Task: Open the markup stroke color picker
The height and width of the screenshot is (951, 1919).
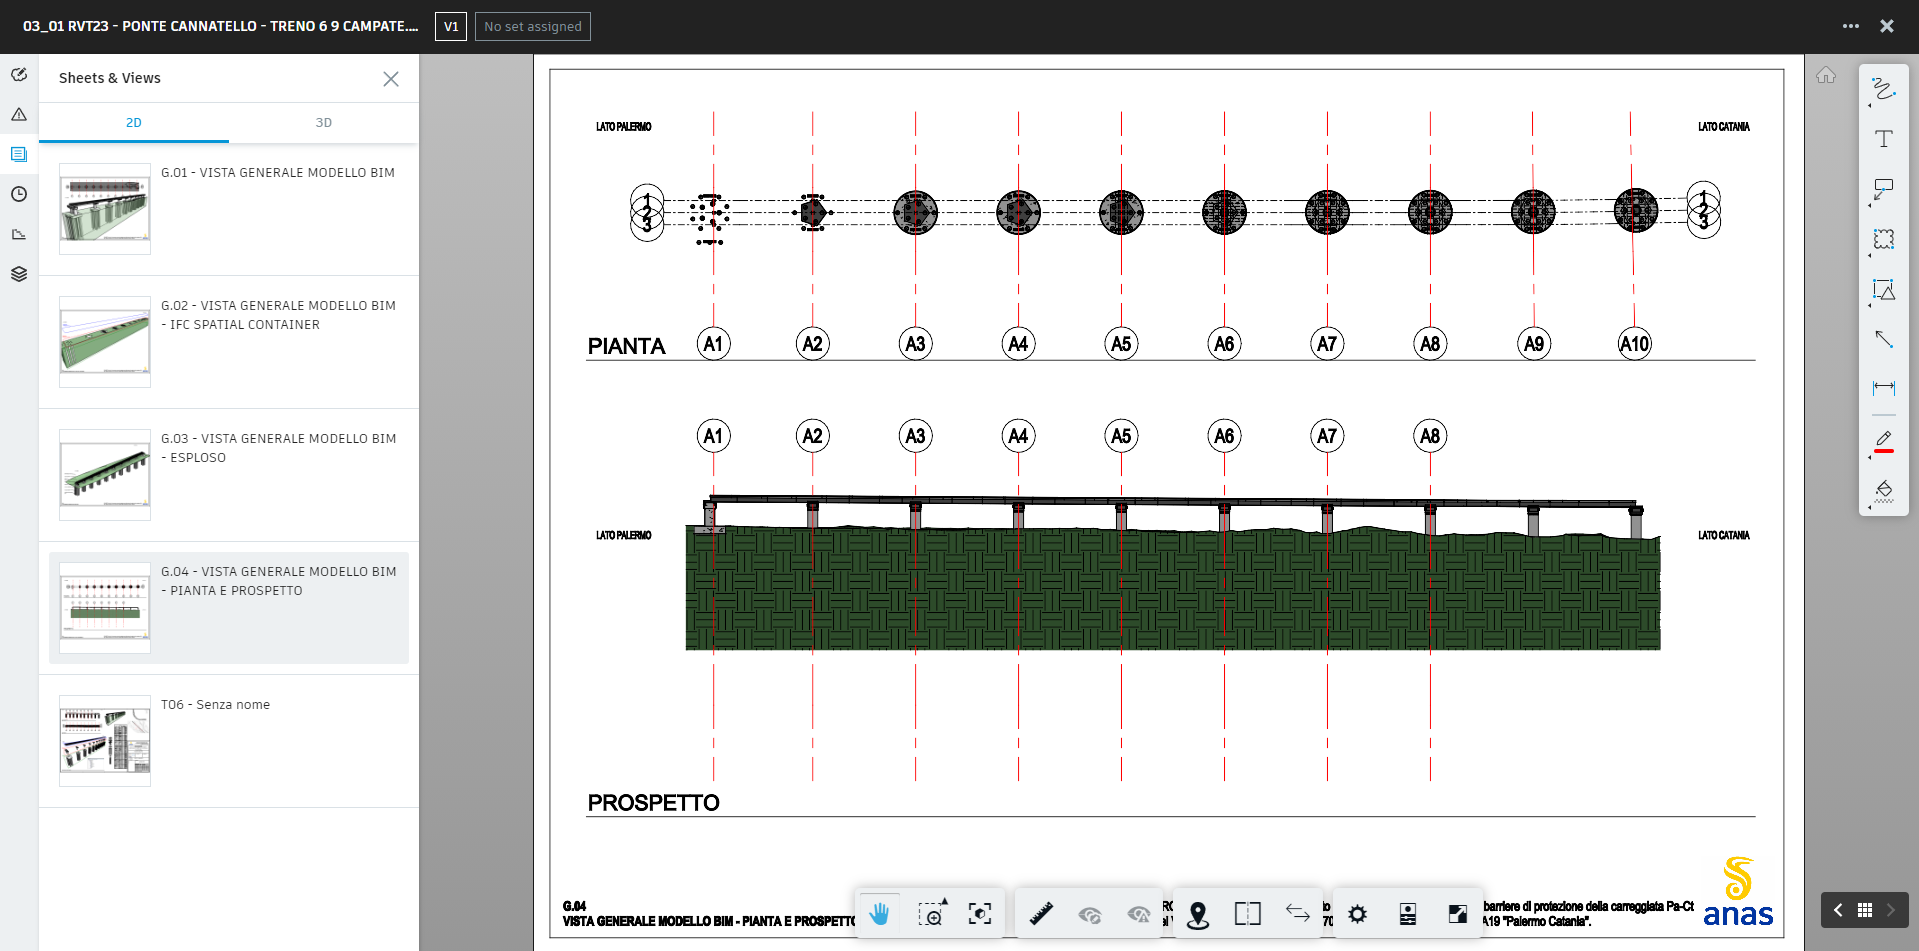Action: coord(1884,441)
